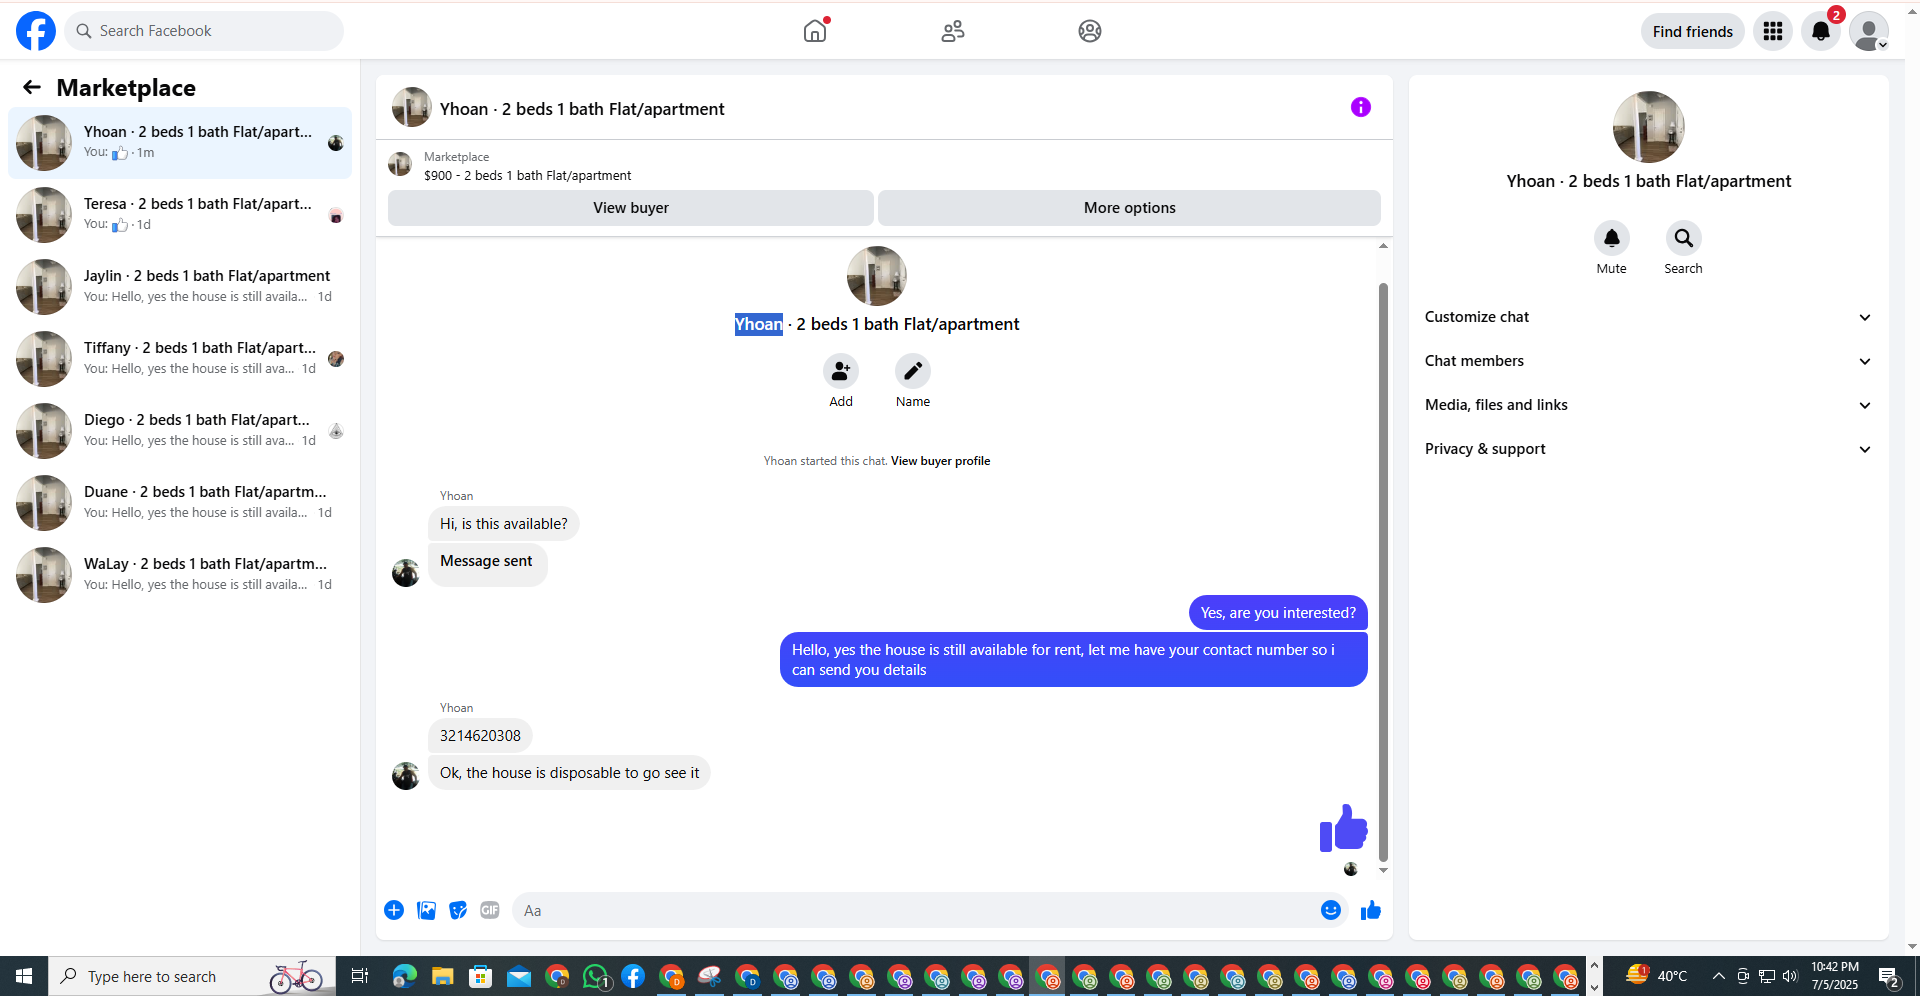The height and width of the screenshot is (996, 1920).
Task: Open Yhoan conversation in list
Action: (x=180, y=143)
